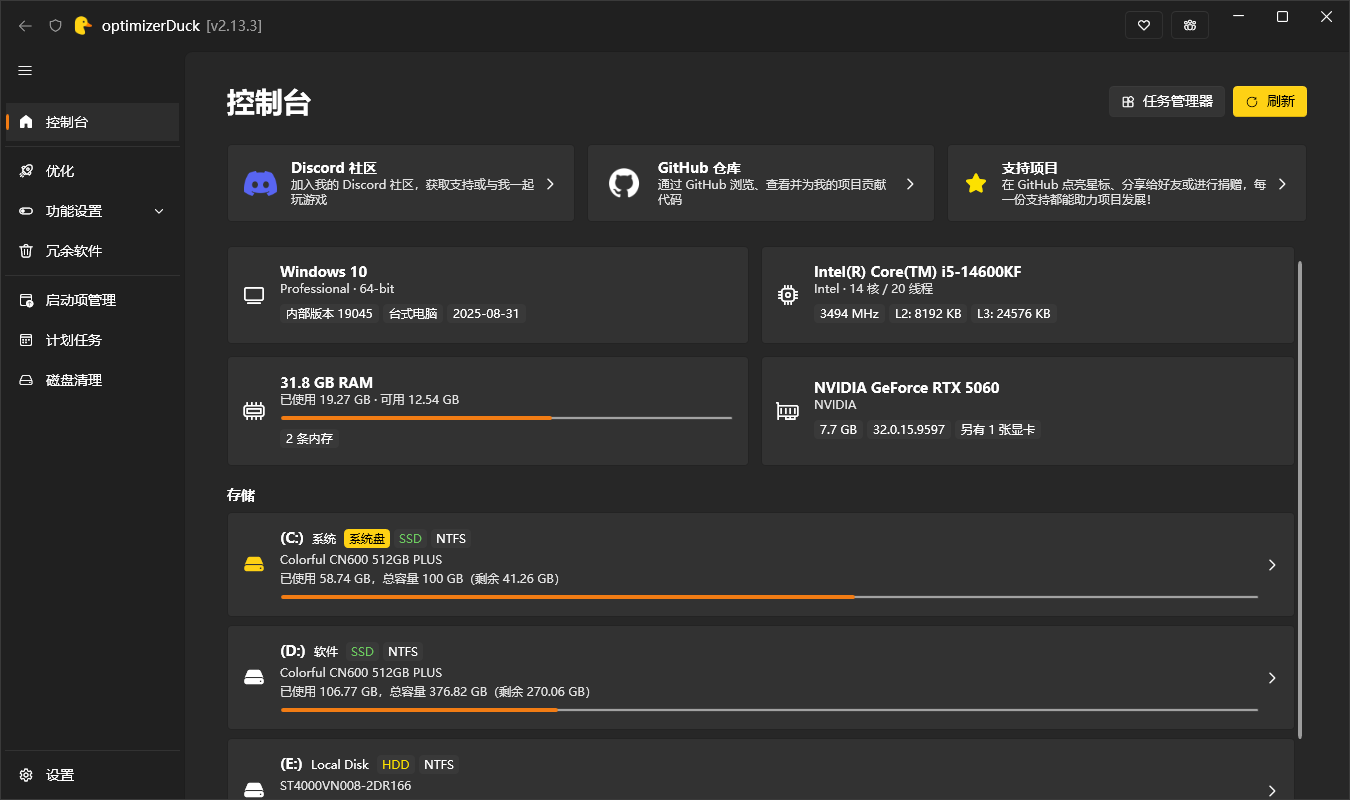Expand the C: system drive details chevron
The height and width of the screenshot is (800, 1350).
coord(1272,565)
